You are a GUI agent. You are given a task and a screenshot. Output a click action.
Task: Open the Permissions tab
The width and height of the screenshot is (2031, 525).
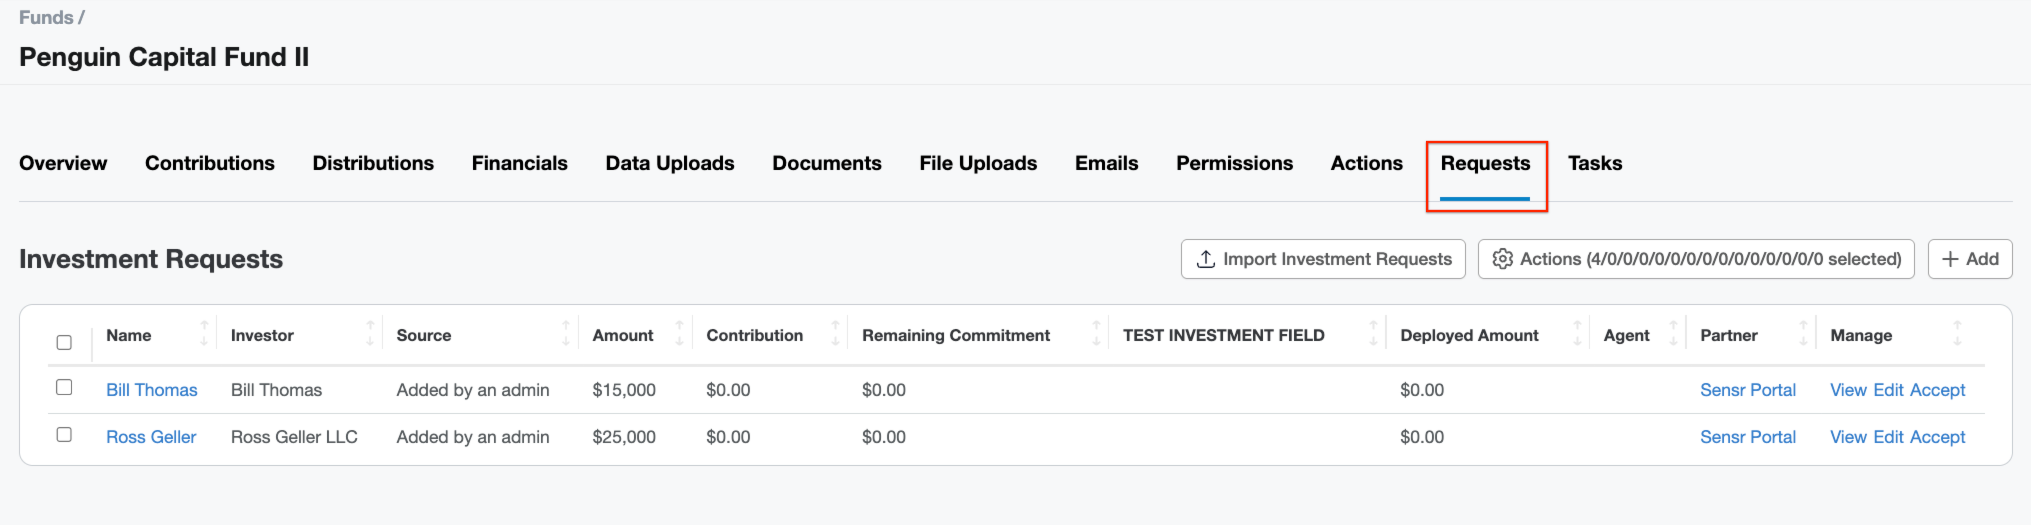[x=1234, y=163]
